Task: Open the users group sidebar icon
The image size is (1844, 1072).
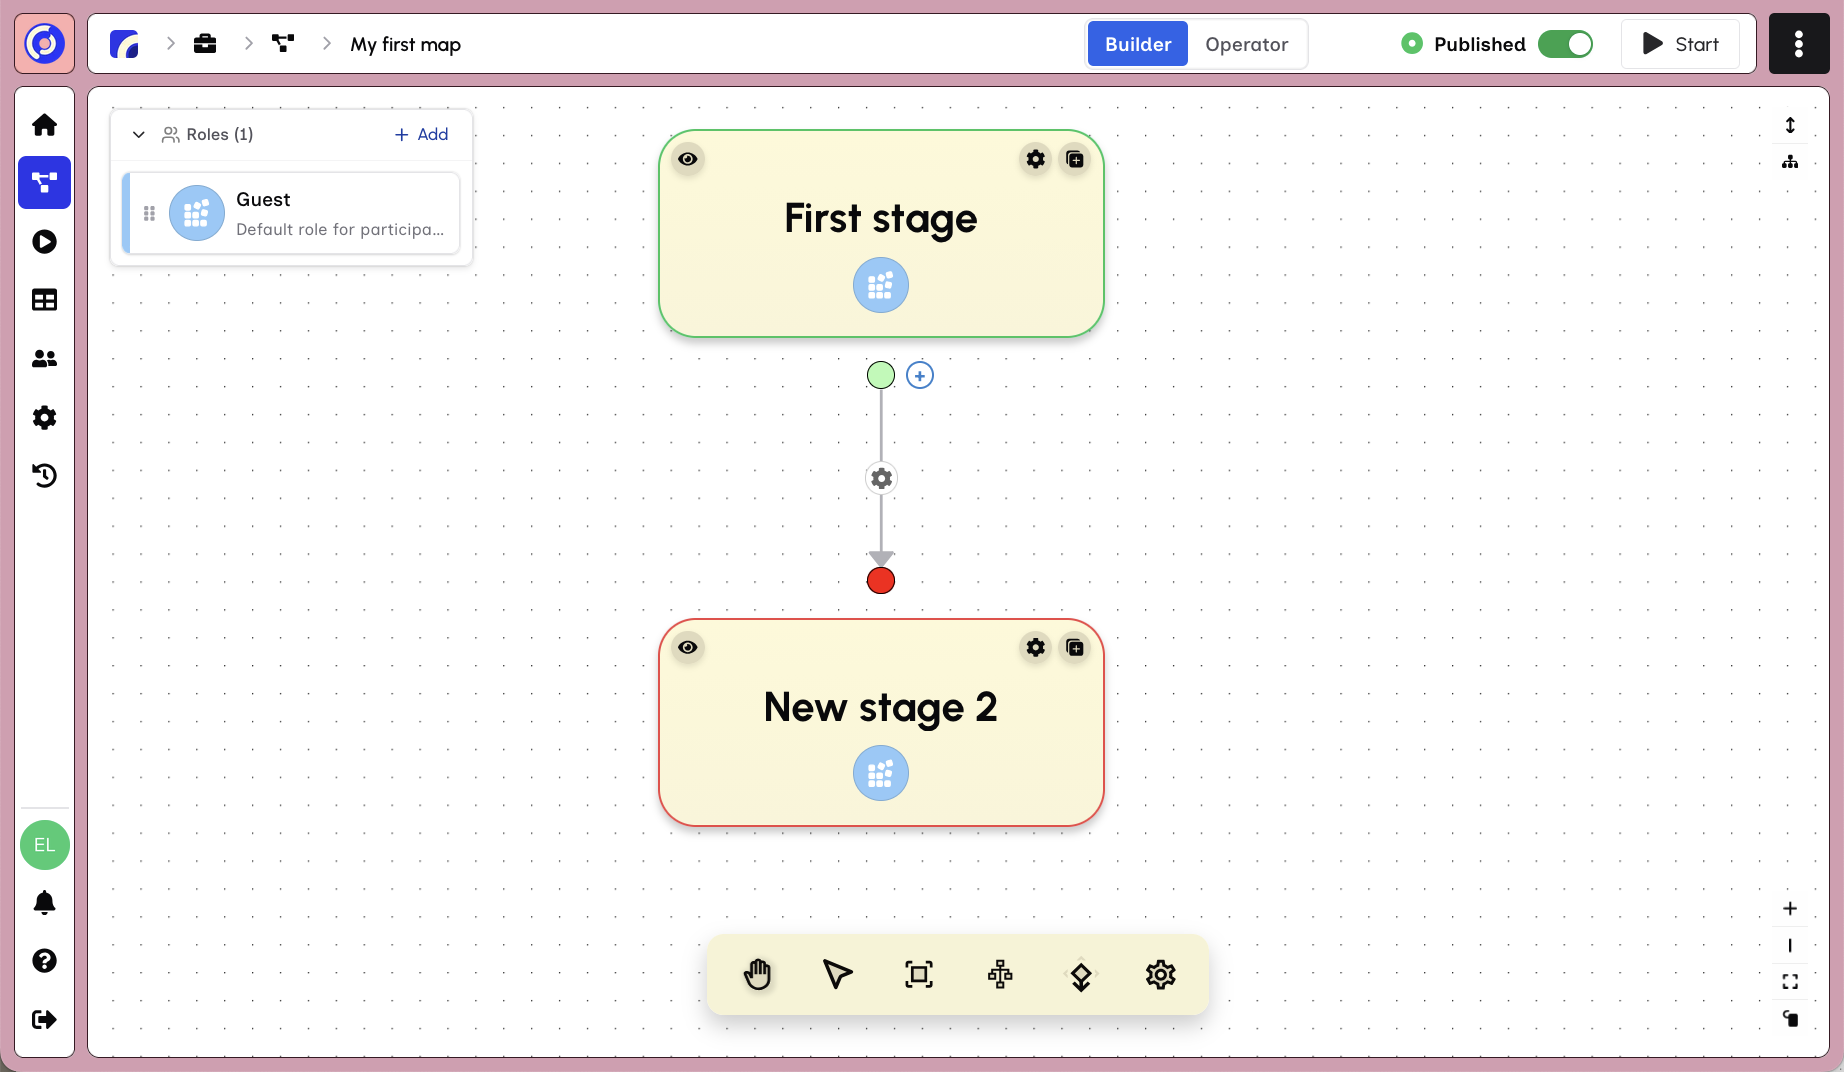Action: [44, 358]
